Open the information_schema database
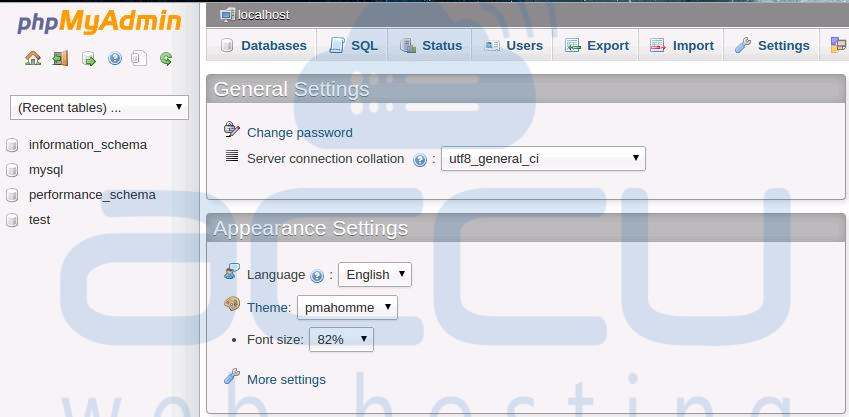This screenshot has height=417, width=849. tap(88, 145)
